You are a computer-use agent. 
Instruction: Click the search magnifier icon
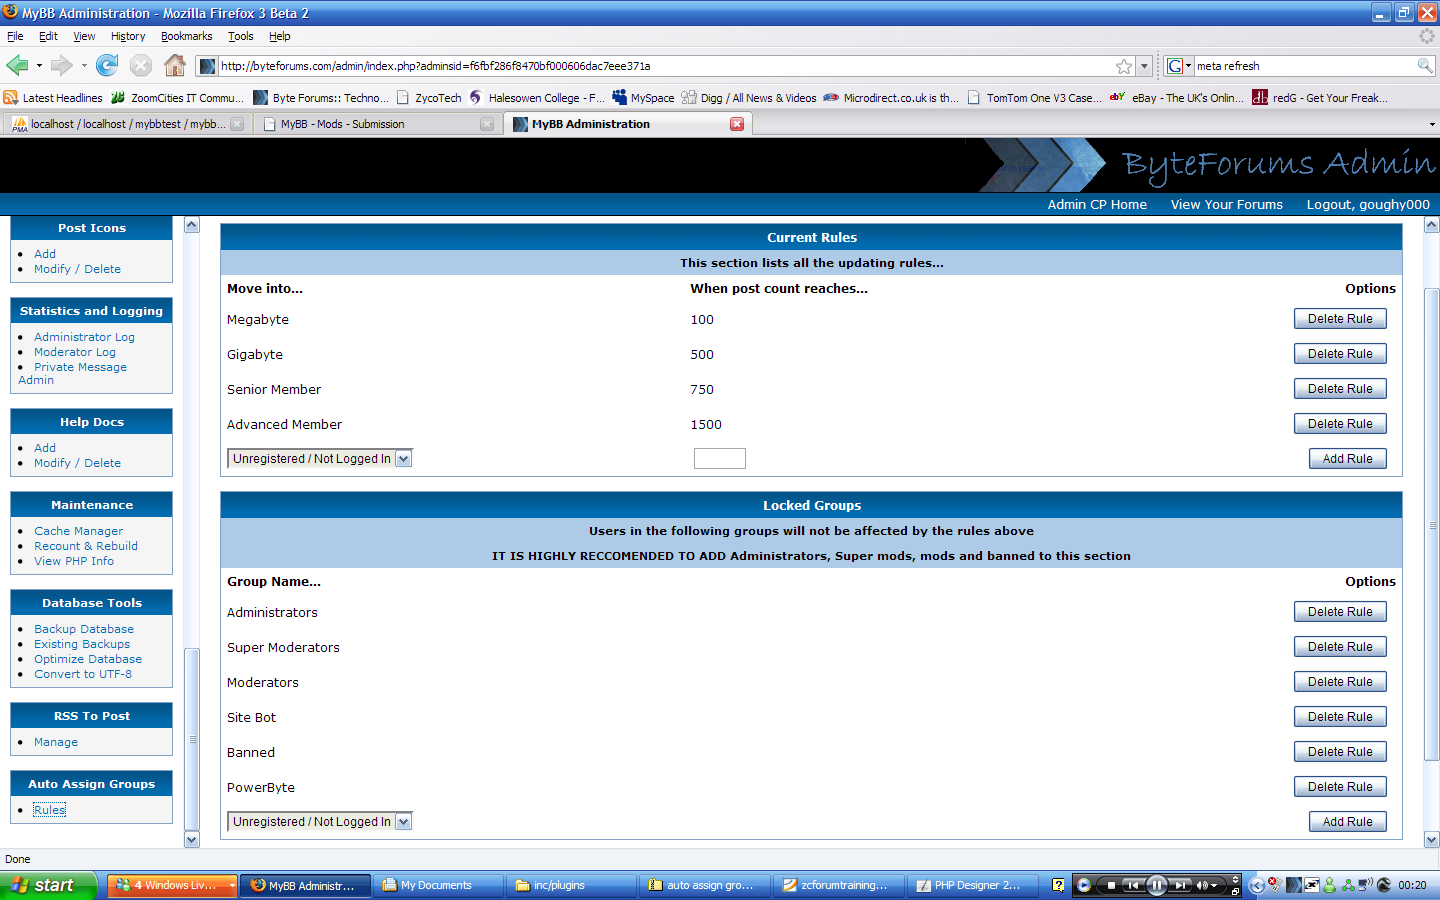[1425, 66]
